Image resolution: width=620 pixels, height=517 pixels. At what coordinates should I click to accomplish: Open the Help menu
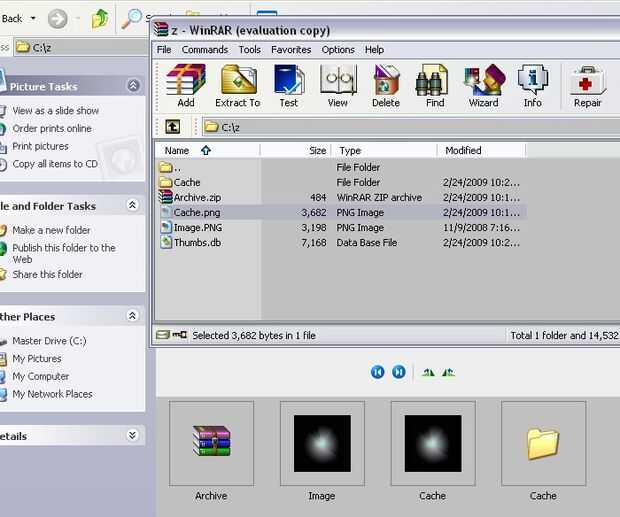(x=374, y=50)
